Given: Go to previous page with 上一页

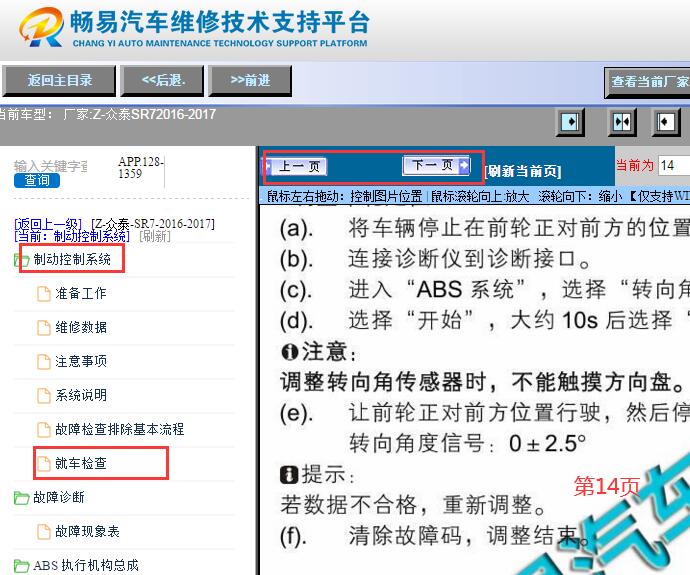Looking at the screenshot, I should (x=297, y=166).
